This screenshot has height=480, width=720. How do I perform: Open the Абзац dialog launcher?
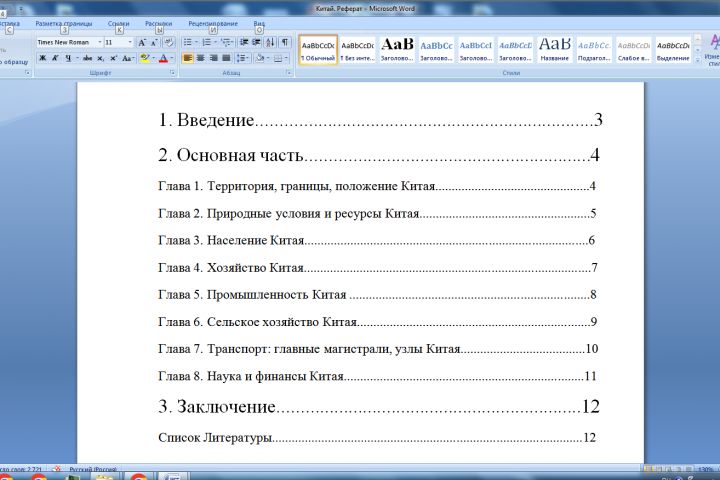point(289,73)
